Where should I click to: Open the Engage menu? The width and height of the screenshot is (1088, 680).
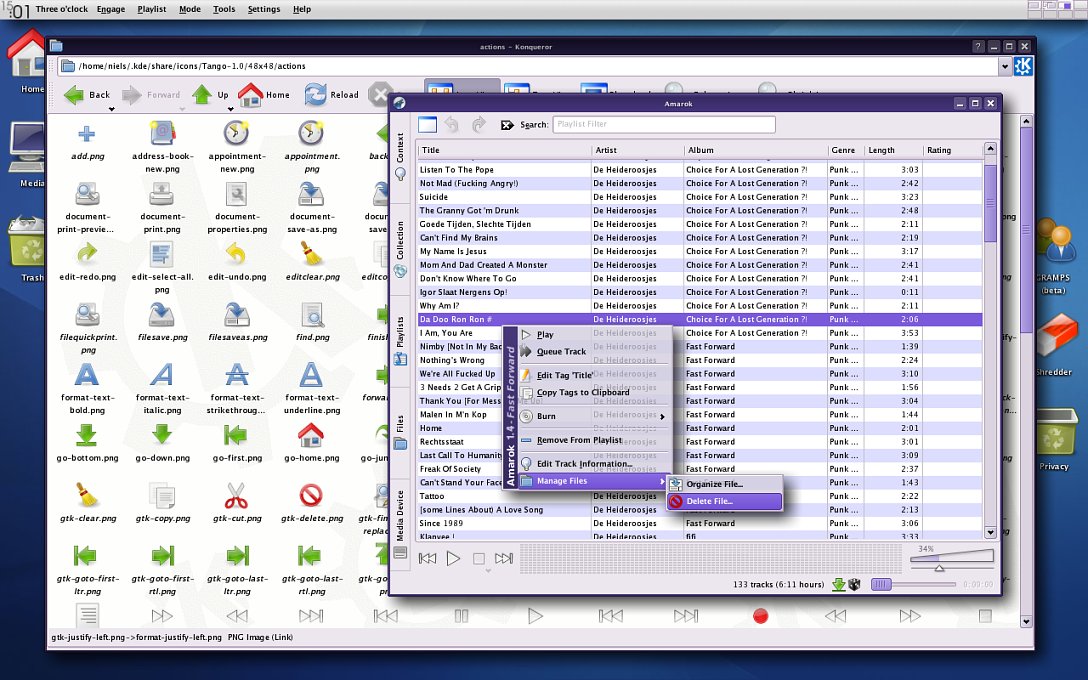pos(111,9)
